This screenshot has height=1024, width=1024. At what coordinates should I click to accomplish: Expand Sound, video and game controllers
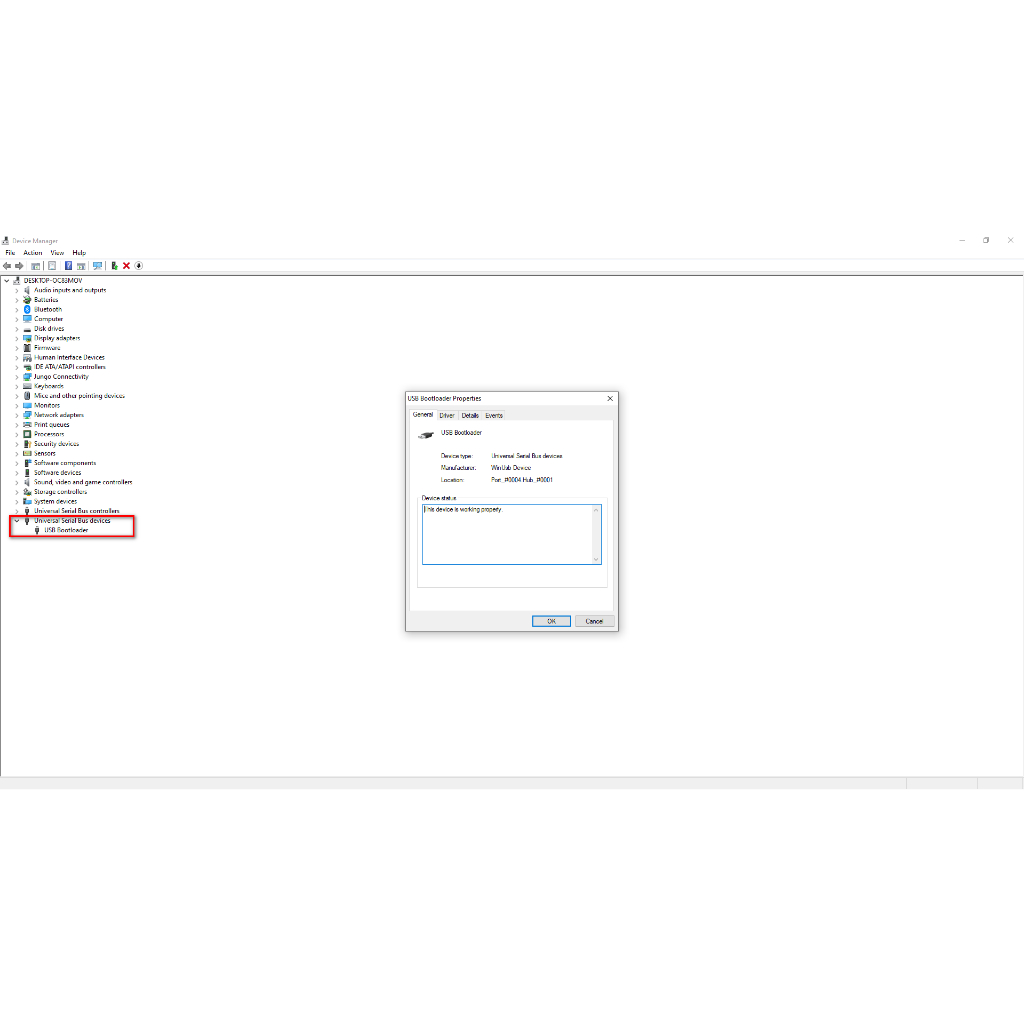tap(16, 482)
